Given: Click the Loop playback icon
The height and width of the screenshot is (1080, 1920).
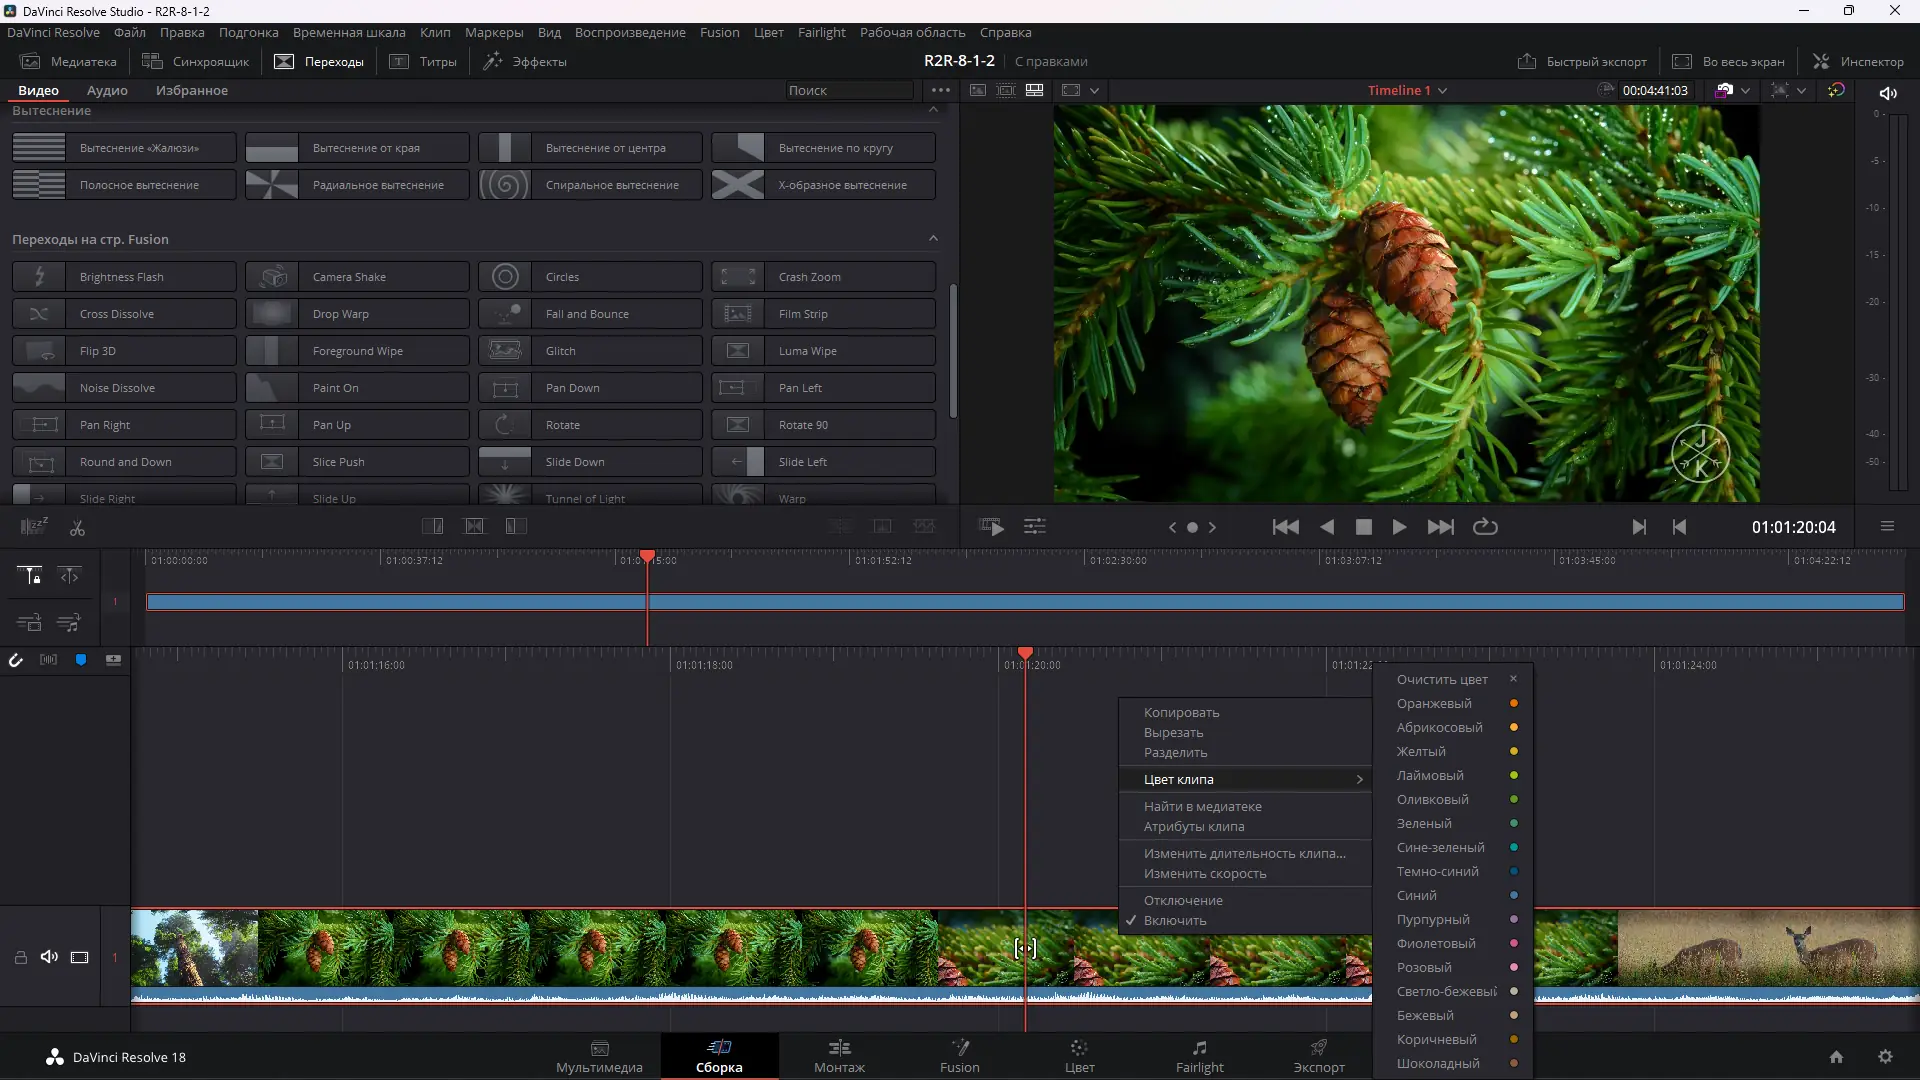Looking at the screenshot, I should (x=1485, y=527).
